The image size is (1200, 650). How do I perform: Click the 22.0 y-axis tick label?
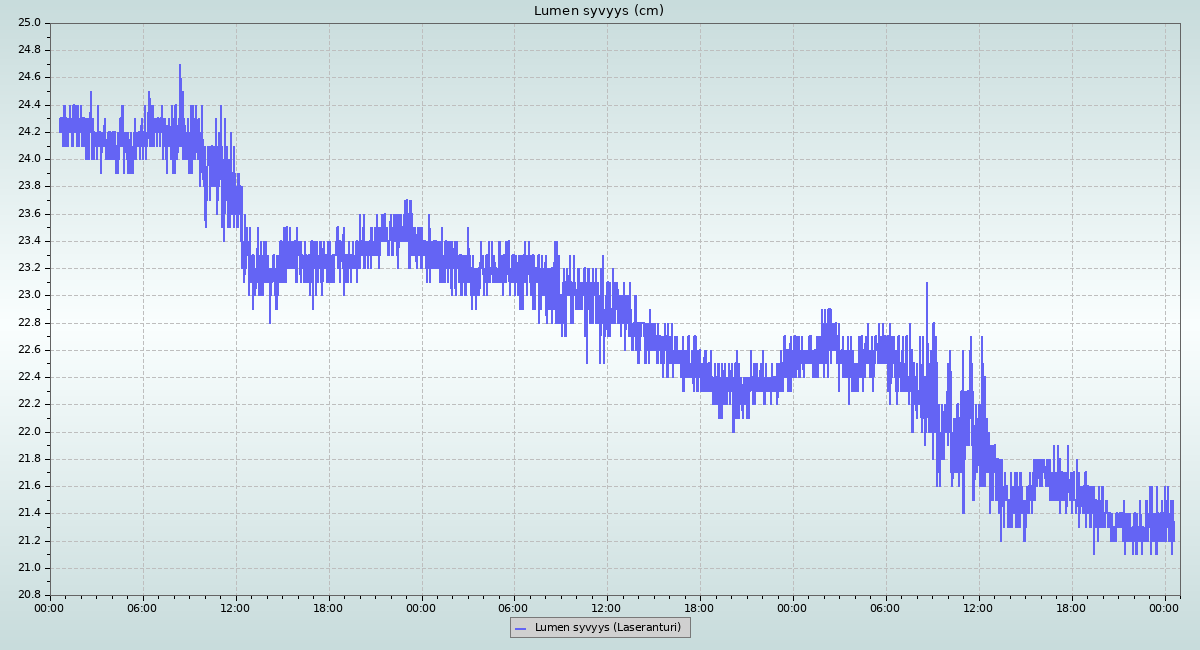[x=30, y=432]
